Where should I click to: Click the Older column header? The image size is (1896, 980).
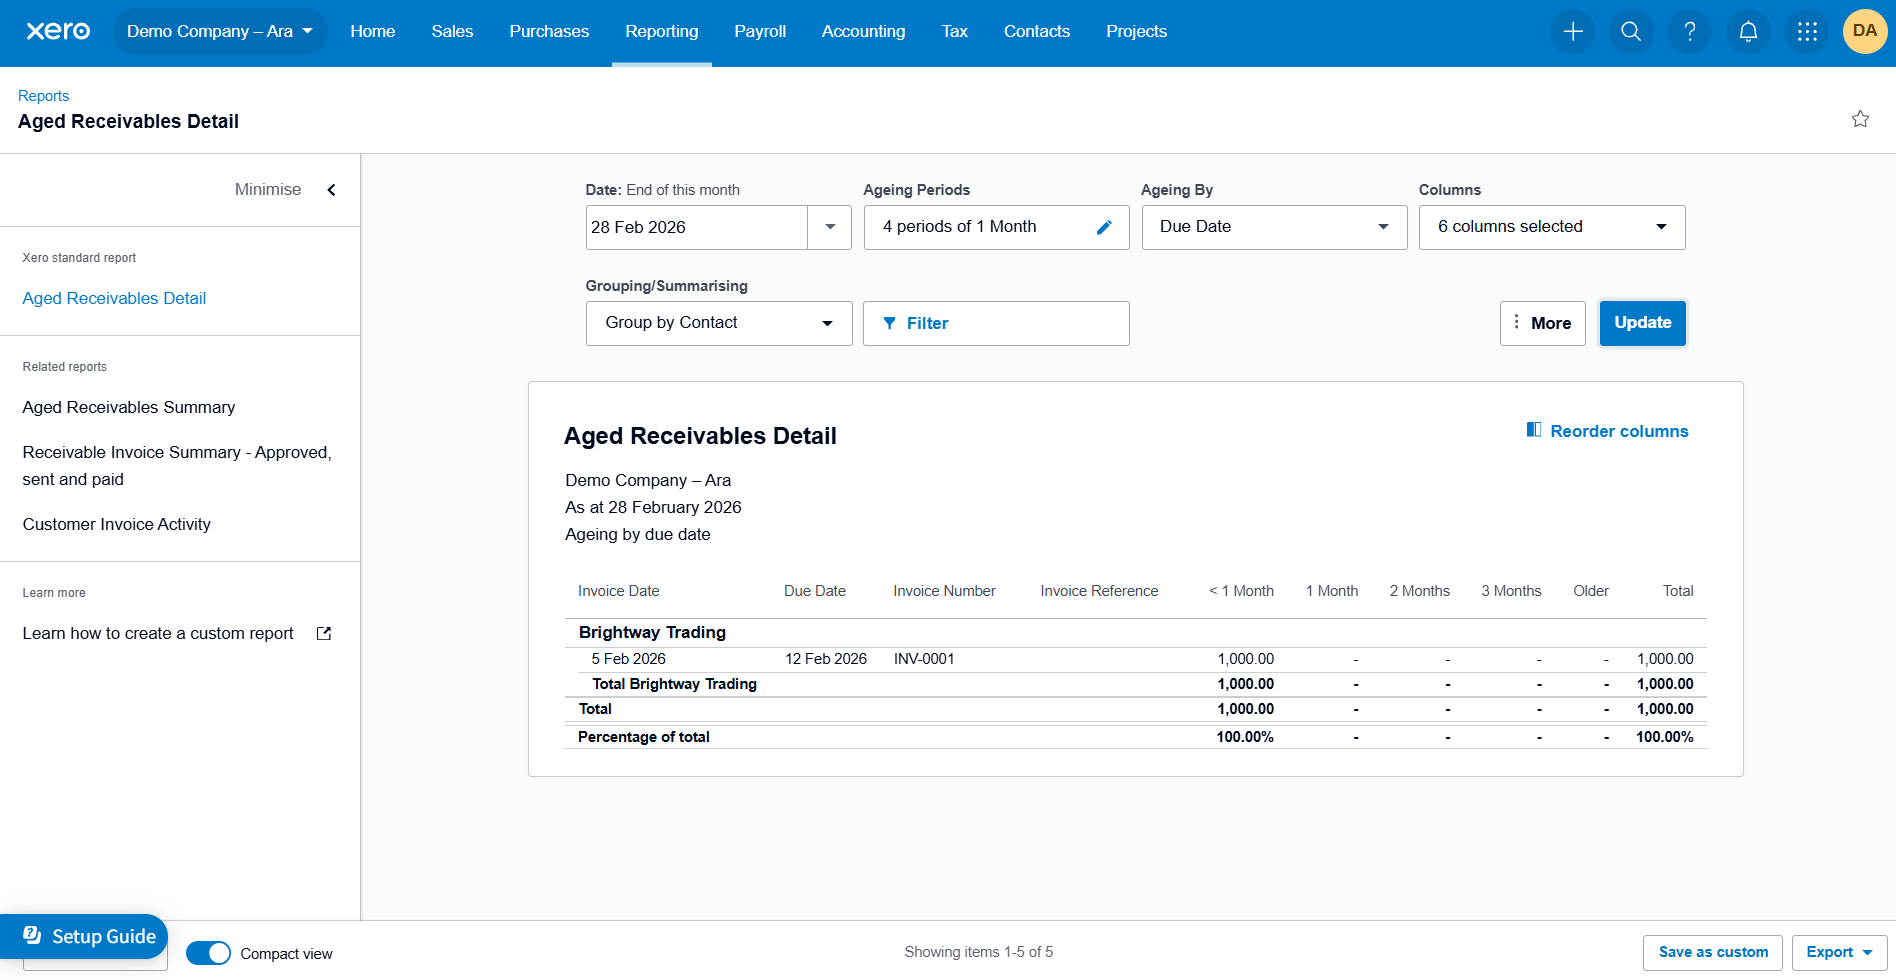coord(1591,591)
